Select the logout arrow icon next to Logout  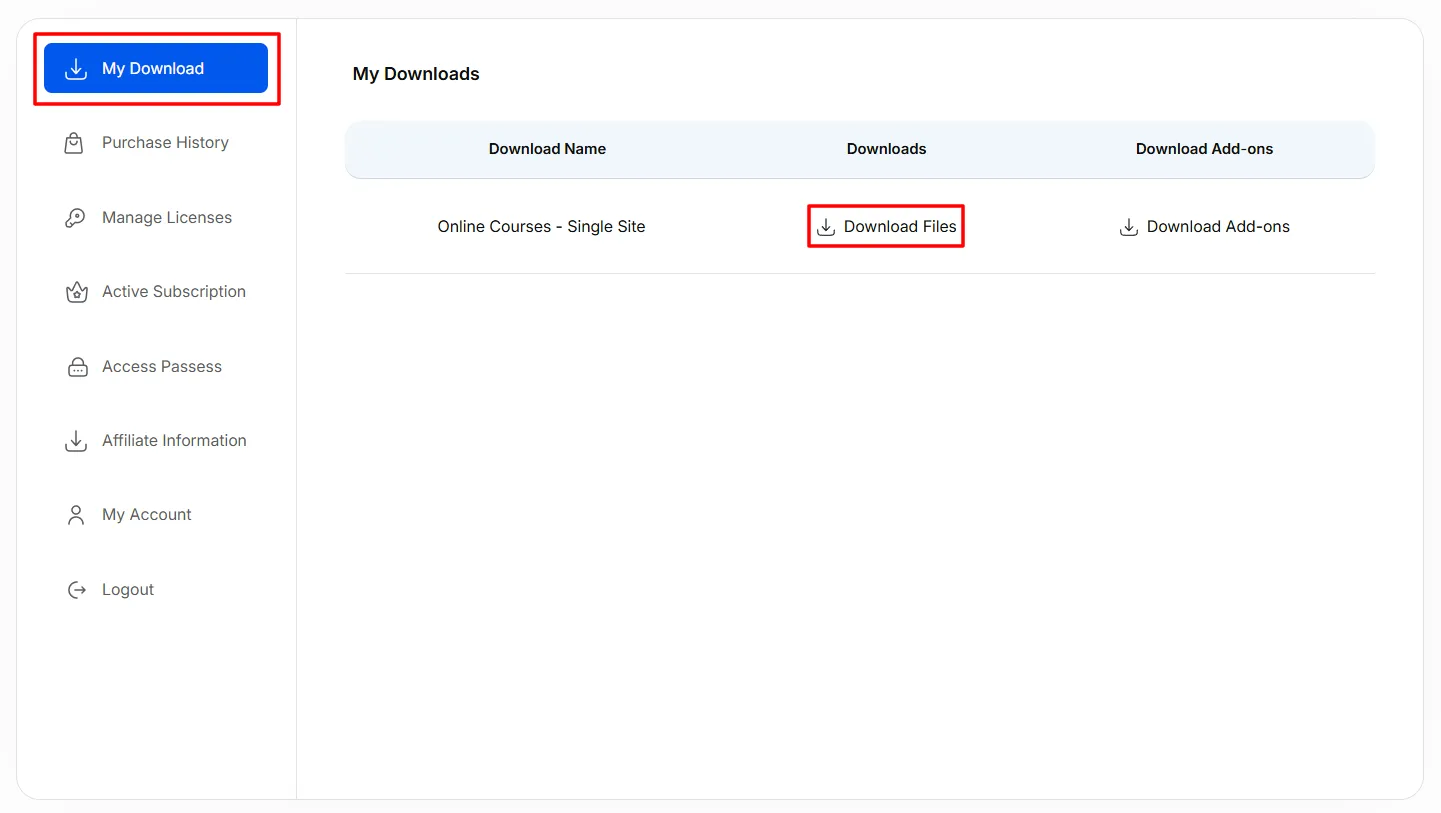click(x=75, y=589)
